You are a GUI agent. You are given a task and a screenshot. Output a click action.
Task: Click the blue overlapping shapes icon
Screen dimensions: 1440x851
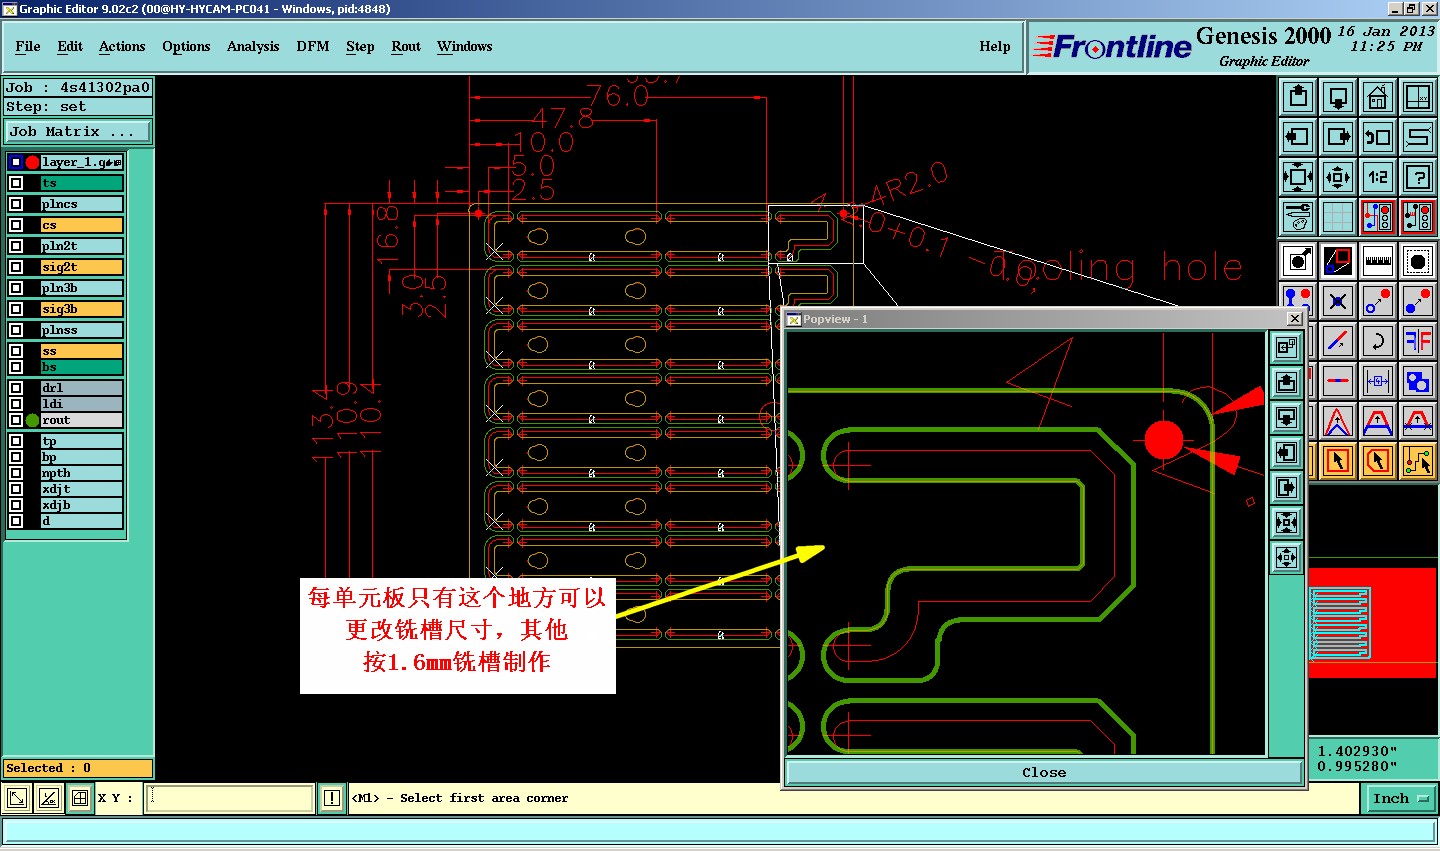pyautogui.click(x=1418, y=381)
